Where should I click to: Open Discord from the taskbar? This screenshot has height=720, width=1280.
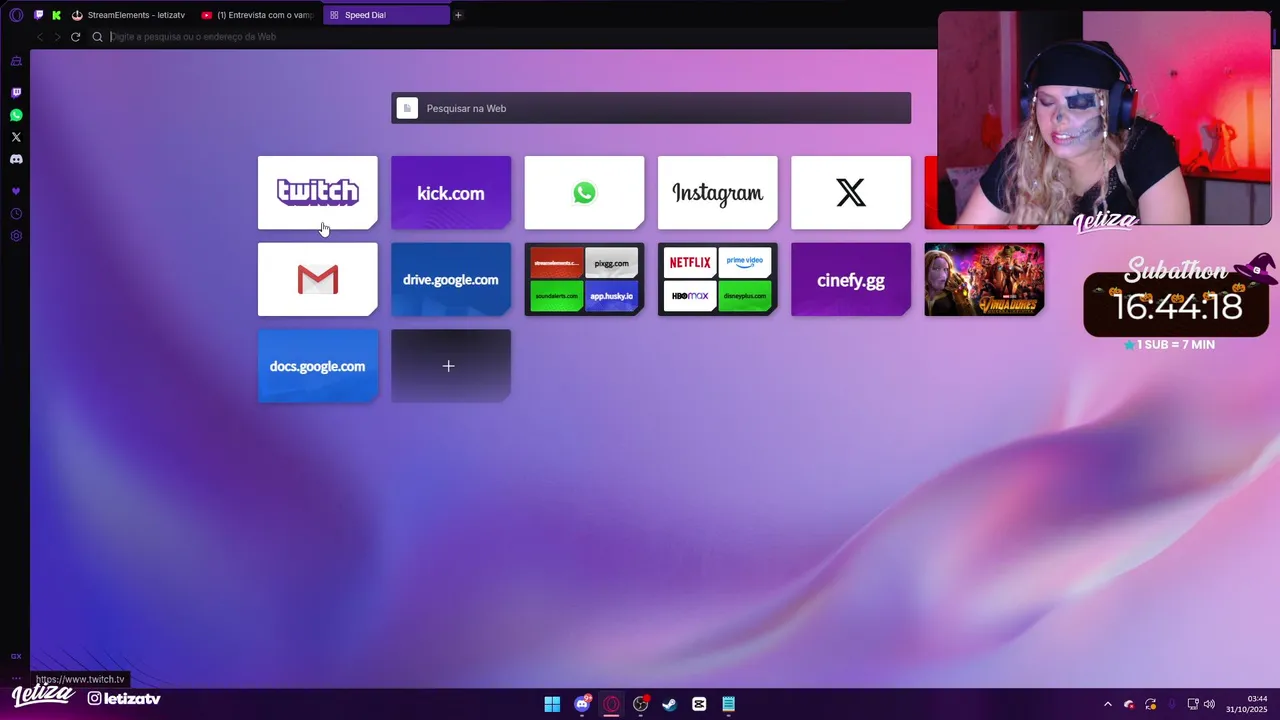pyautogui.click(x=582, y=704)
